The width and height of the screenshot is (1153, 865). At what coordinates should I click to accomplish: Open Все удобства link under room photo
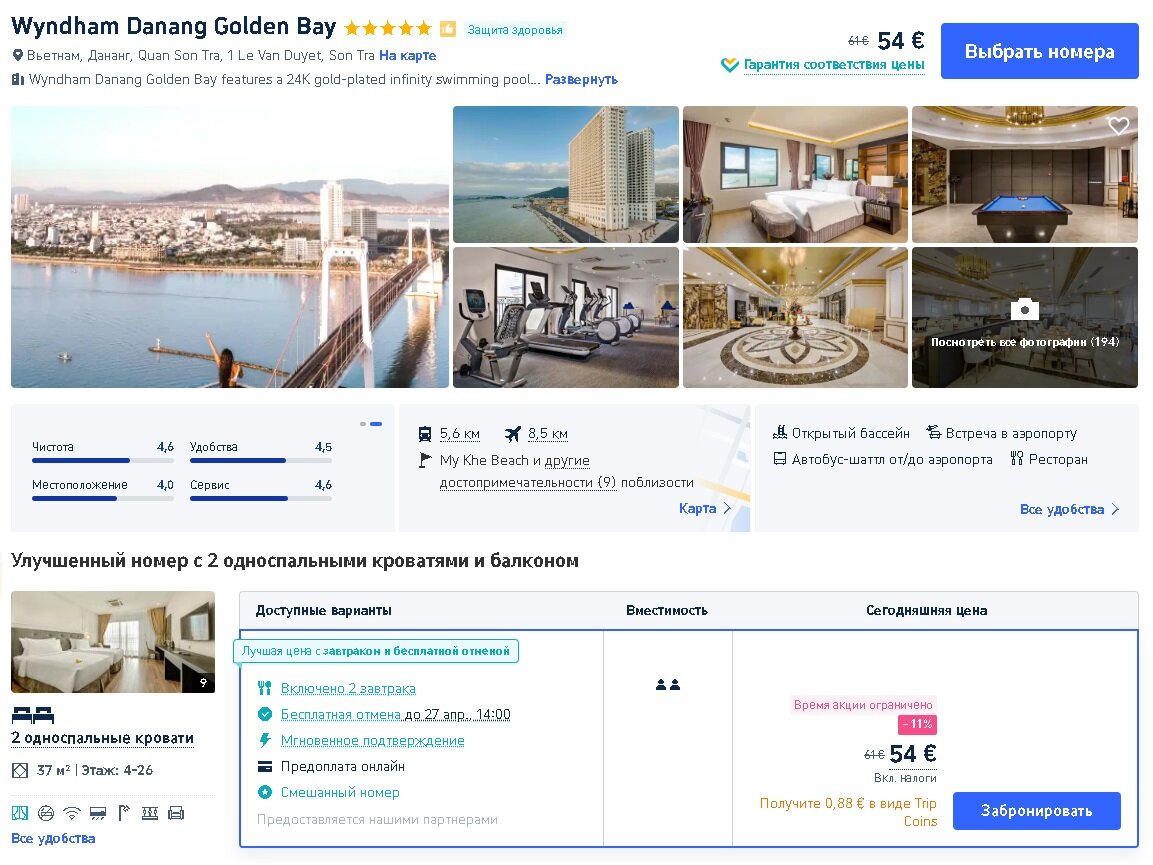[53, 839]
